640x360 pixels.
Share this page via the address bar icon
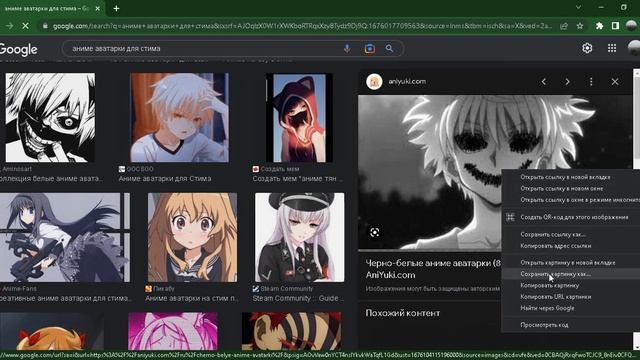pyautogui.click(x=564, y=26)
